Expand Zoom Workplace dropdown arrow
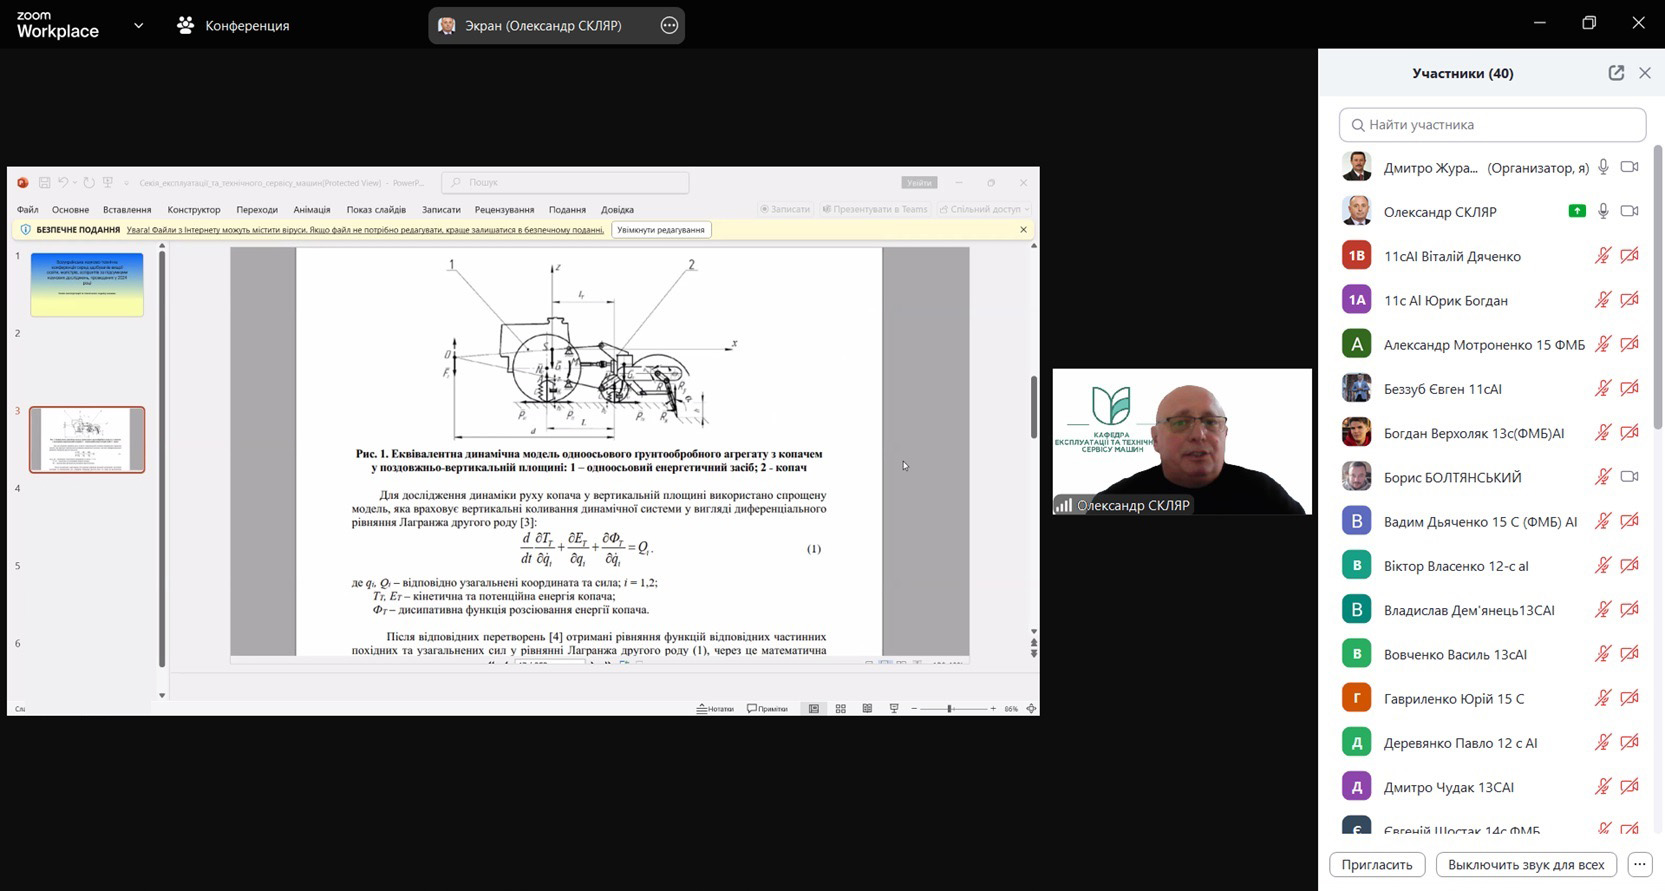The width and height of the screenshot is (1665, 891). point(138,26)
